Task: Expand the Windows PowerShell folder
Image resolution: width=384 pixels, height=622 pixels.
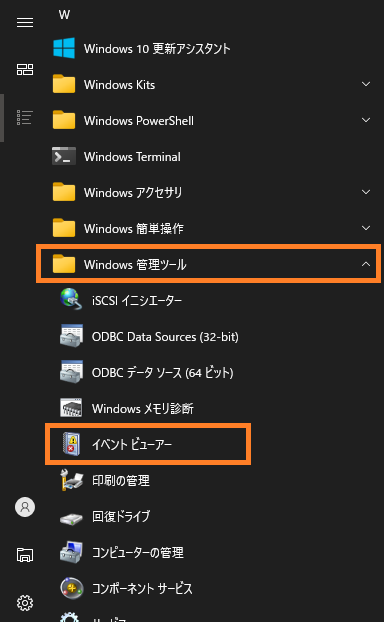Action: pyautogui.click(x=209, y=121)
